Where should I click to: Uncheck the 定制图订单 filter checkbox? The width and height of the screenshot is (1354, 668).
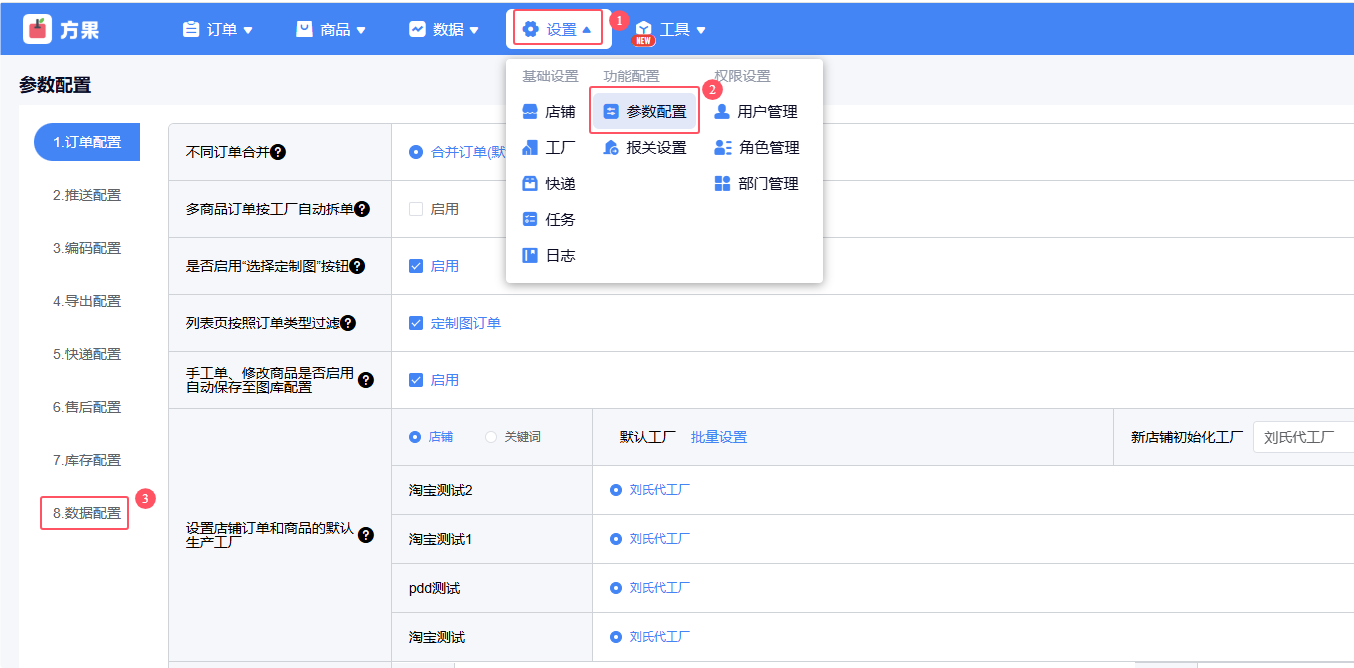coord(416,323)
